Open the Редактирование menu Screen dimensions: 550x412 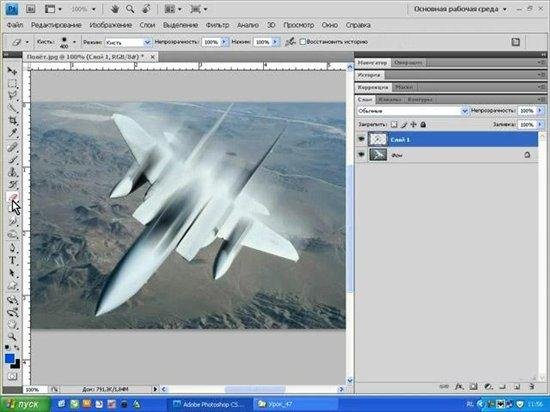click(x=56, y=25)
